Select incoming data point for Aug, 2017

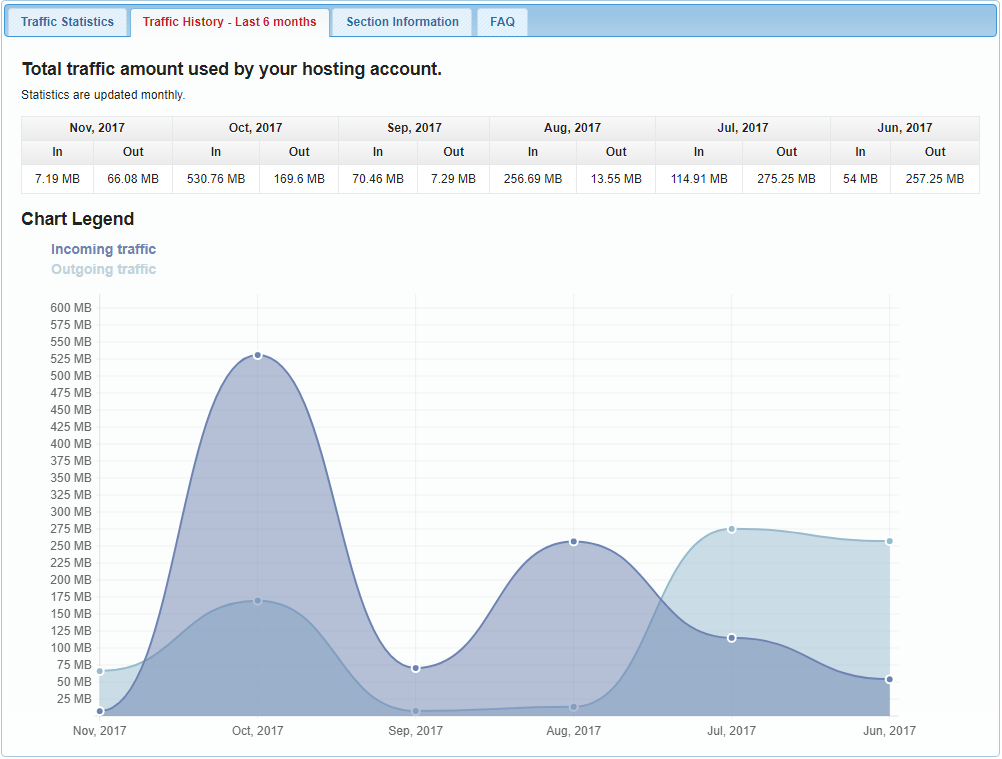tap(574, 541)
